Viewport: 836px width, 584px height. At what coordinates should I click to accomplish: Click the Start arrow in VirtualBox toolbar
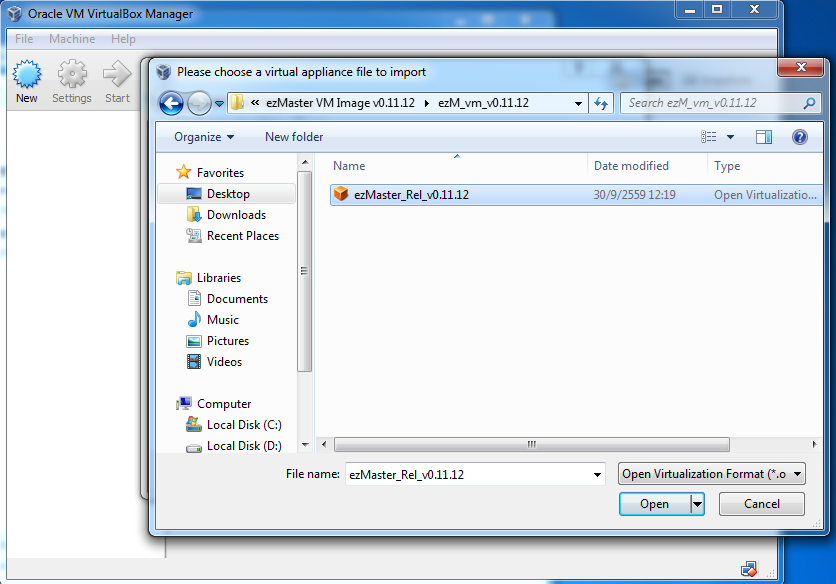click(117, 74)
